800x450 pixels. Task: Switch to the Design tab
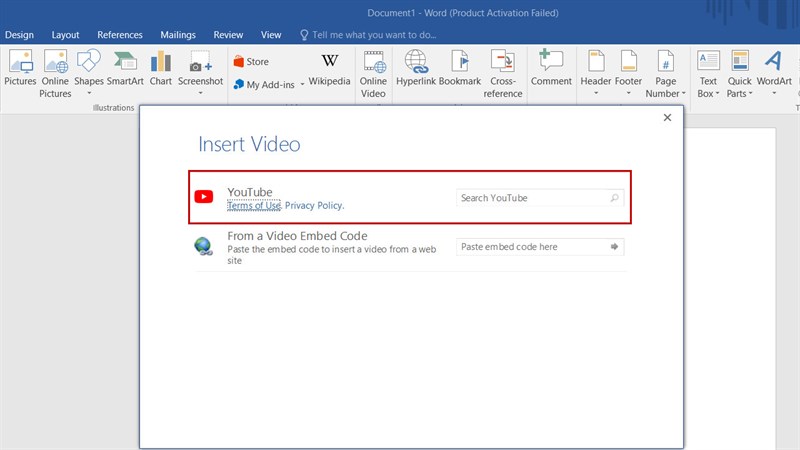(x=19, y=35)
